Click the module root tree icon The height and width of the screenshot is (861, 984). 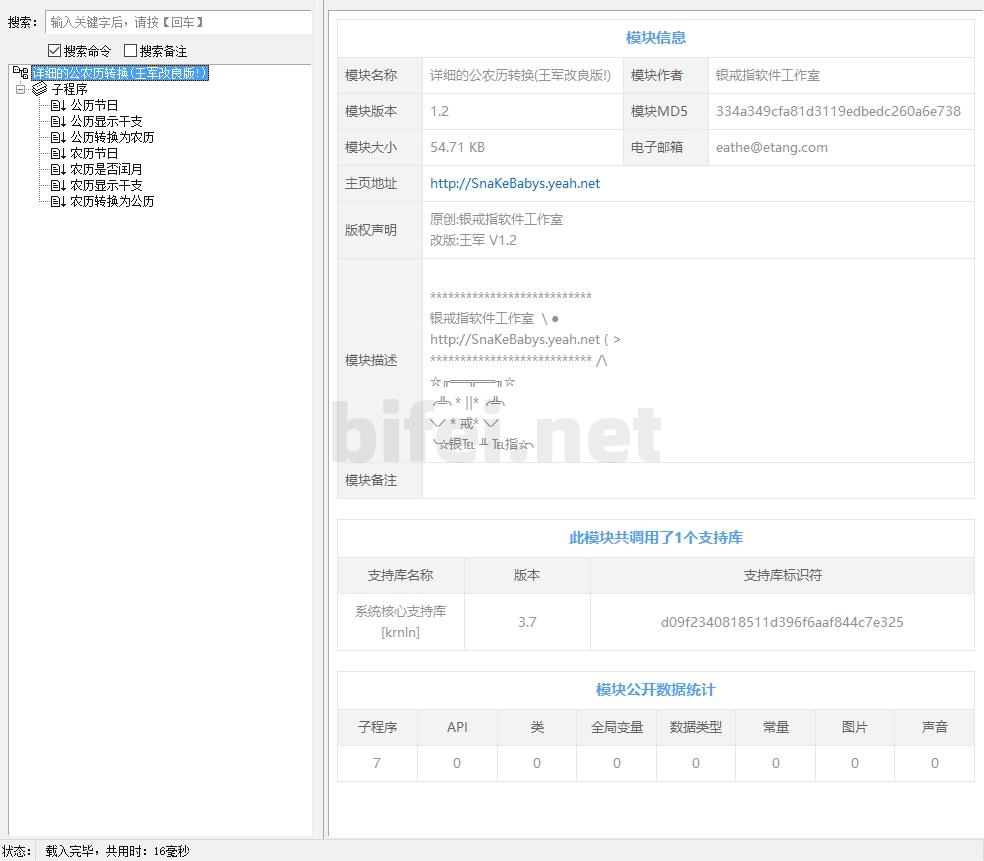pos(20,73)
